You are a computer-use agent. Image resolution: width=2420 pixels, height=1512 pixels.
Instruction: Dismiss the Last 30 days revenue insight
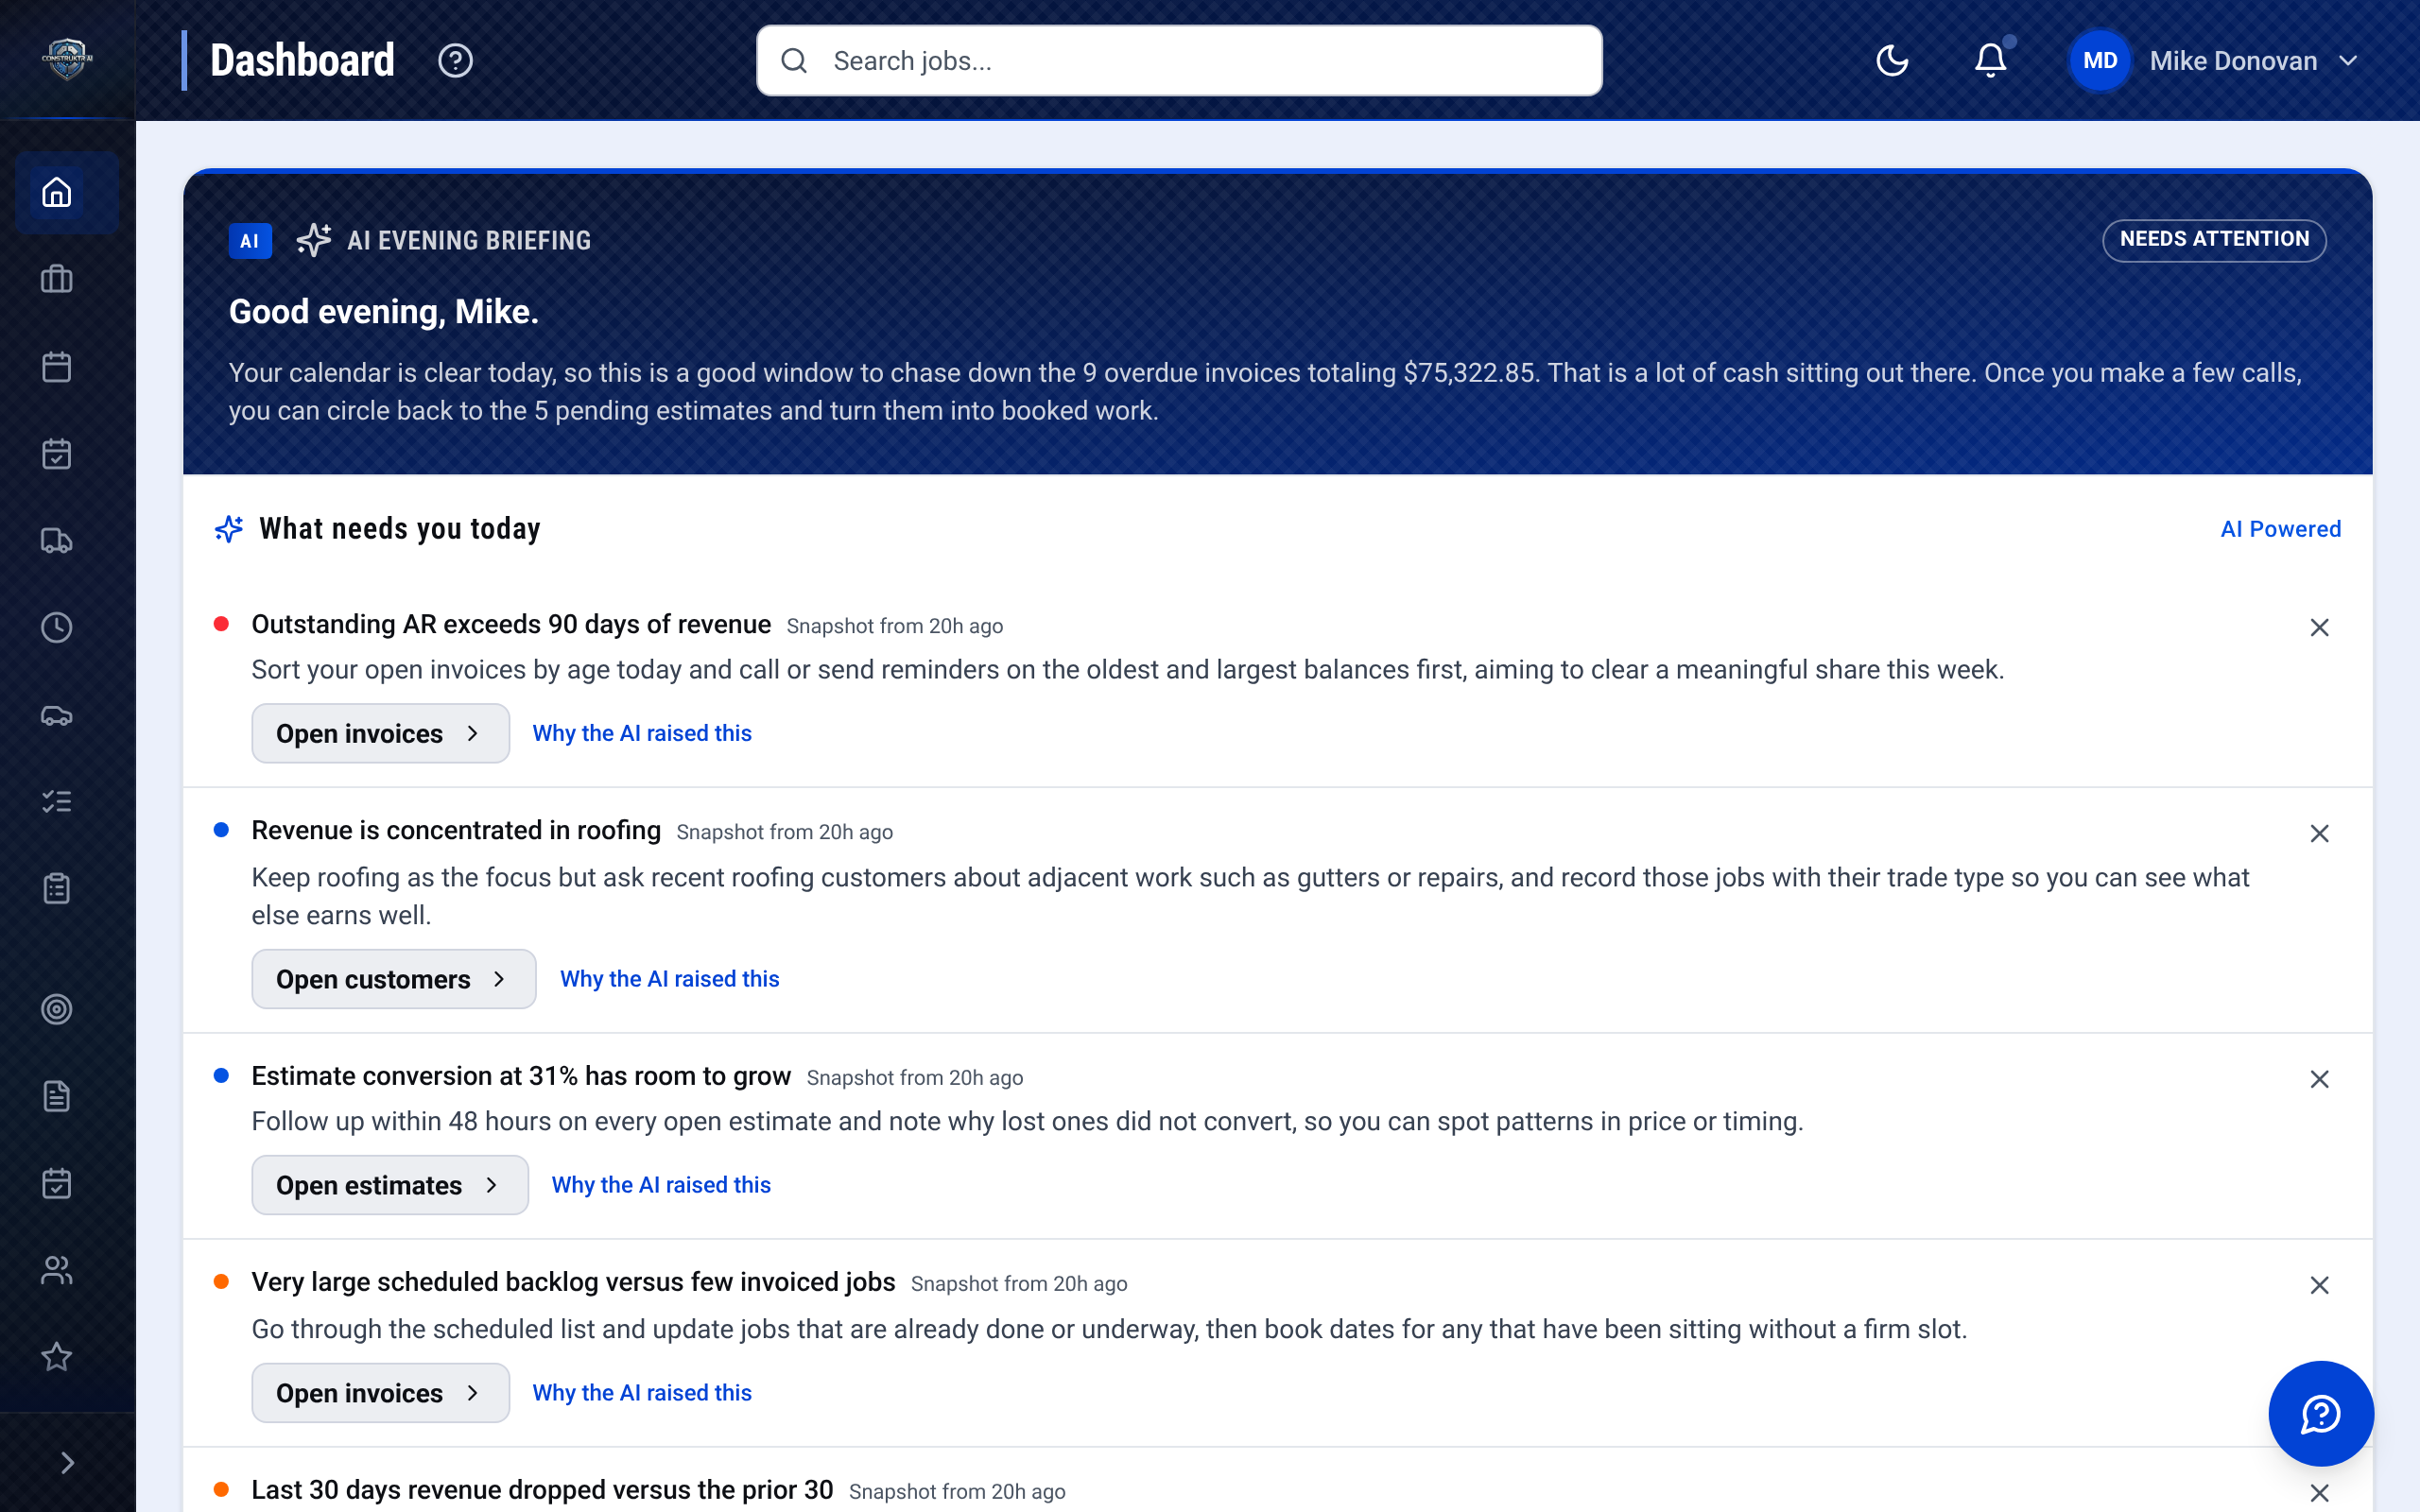click(x=2319, y=1493)
